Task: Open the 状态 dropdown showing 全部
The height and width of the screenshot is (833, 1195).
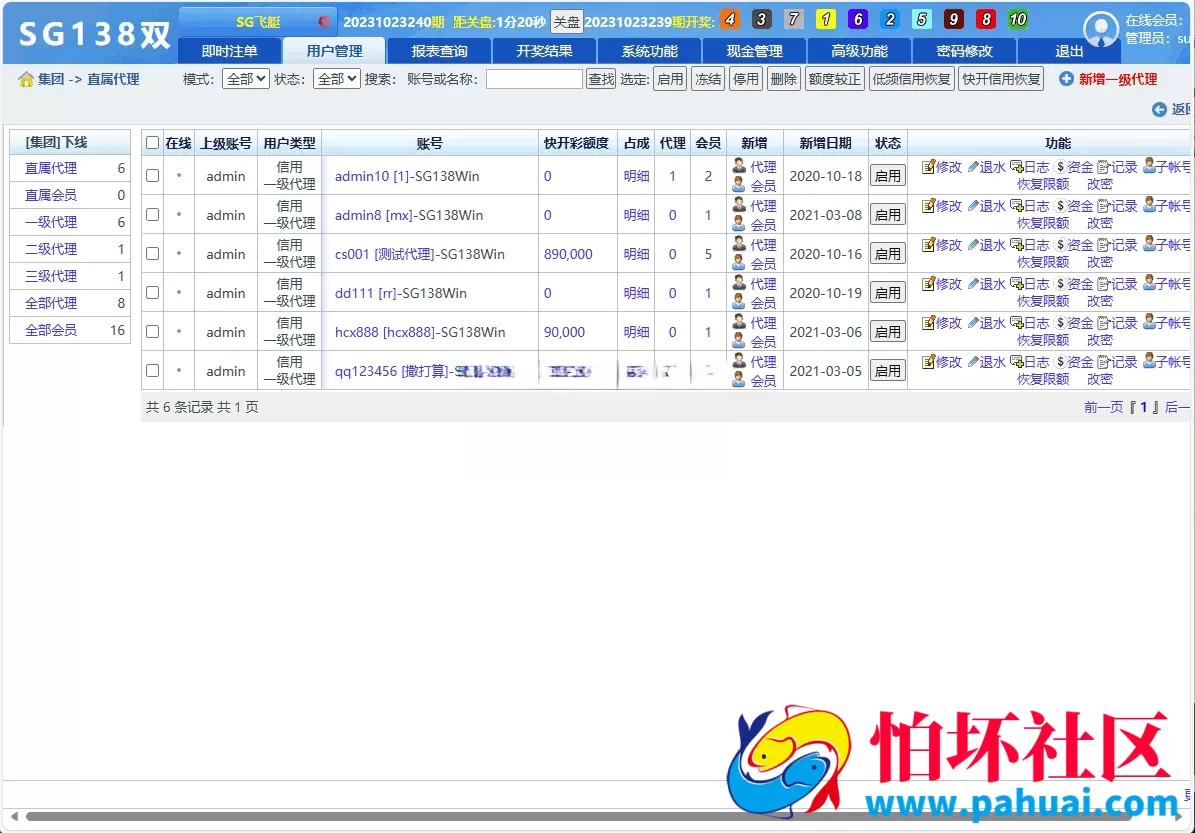Action: pos(336,78)
